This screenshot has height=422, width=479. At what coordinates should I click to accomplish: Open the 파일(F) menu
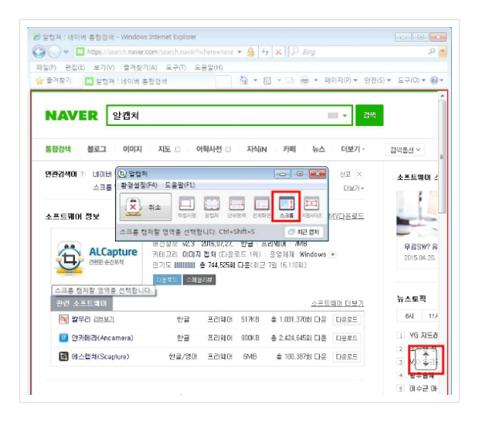46,68
